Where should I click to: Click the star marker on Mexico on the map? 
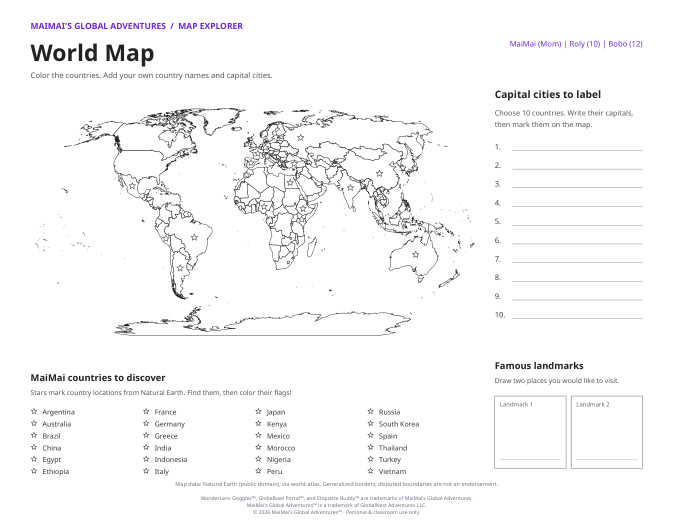[x=132, y=186]
